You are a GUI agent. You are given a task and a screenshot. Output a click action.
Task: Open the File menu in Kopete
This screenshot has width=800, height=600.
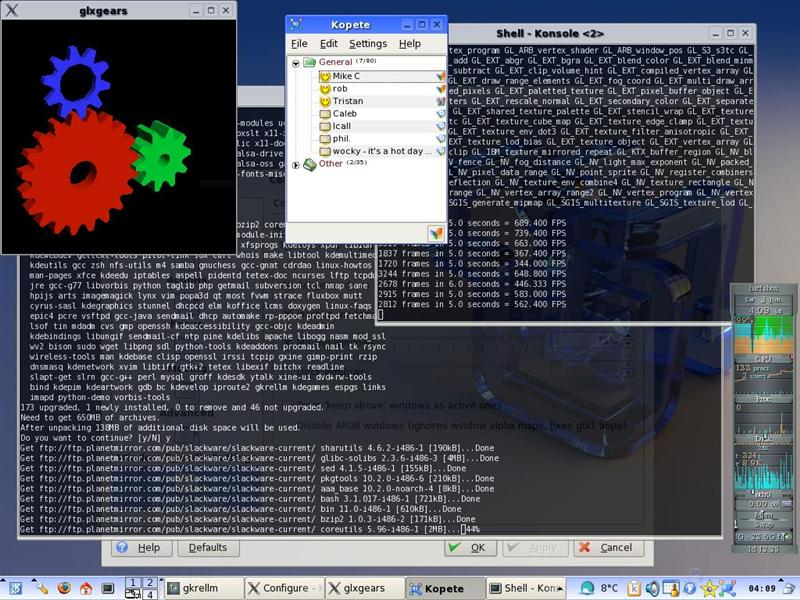(x=299, y=44)
